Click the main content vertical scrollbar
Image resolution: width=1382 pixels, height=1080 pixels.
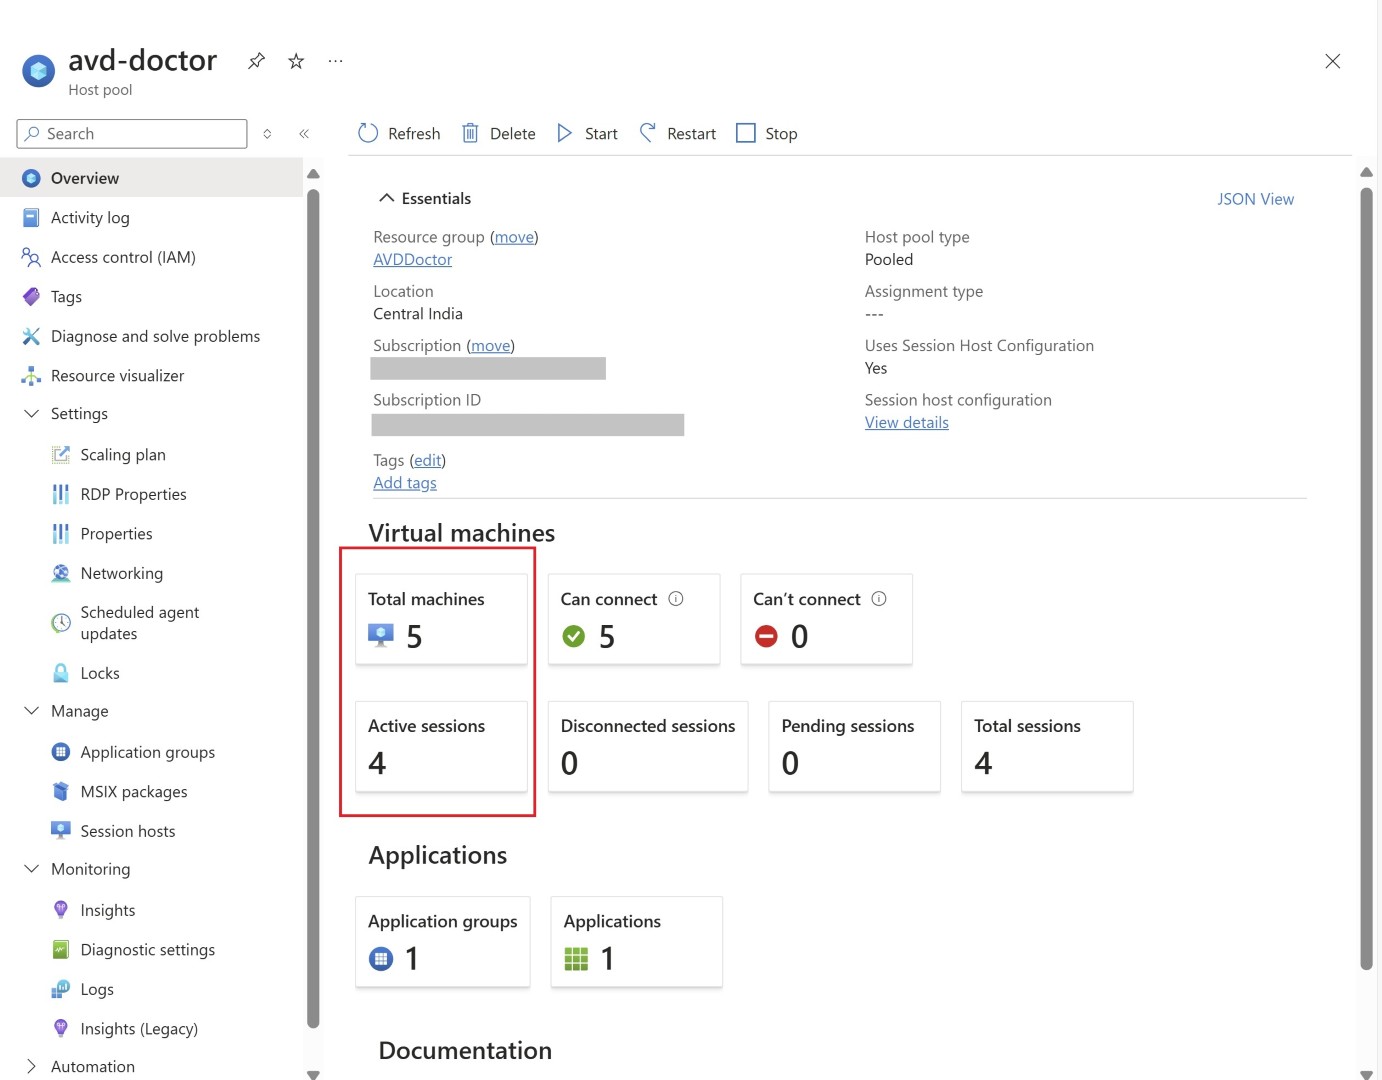[x=1366, y=578]
